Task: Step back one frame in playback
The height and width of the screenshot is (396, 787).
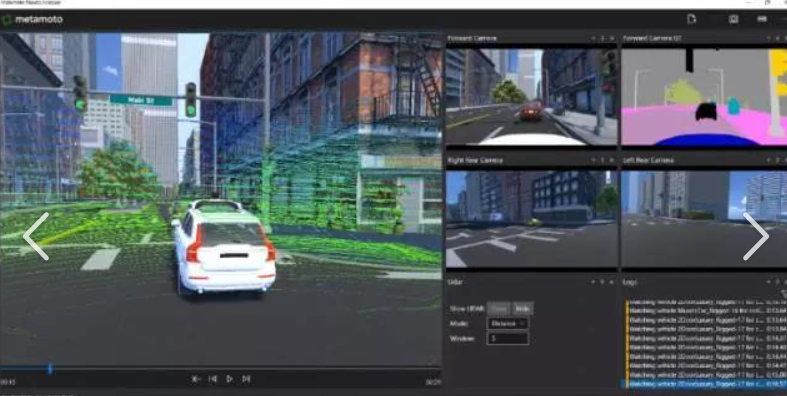Action: pyautogui.click(x=213, y=379)
